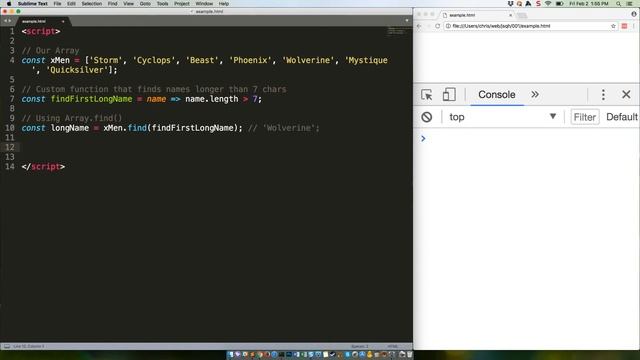Screen dimensions: 640x360
Task: Close the example.html tab in Sublime Text
Action: point(63,21)
